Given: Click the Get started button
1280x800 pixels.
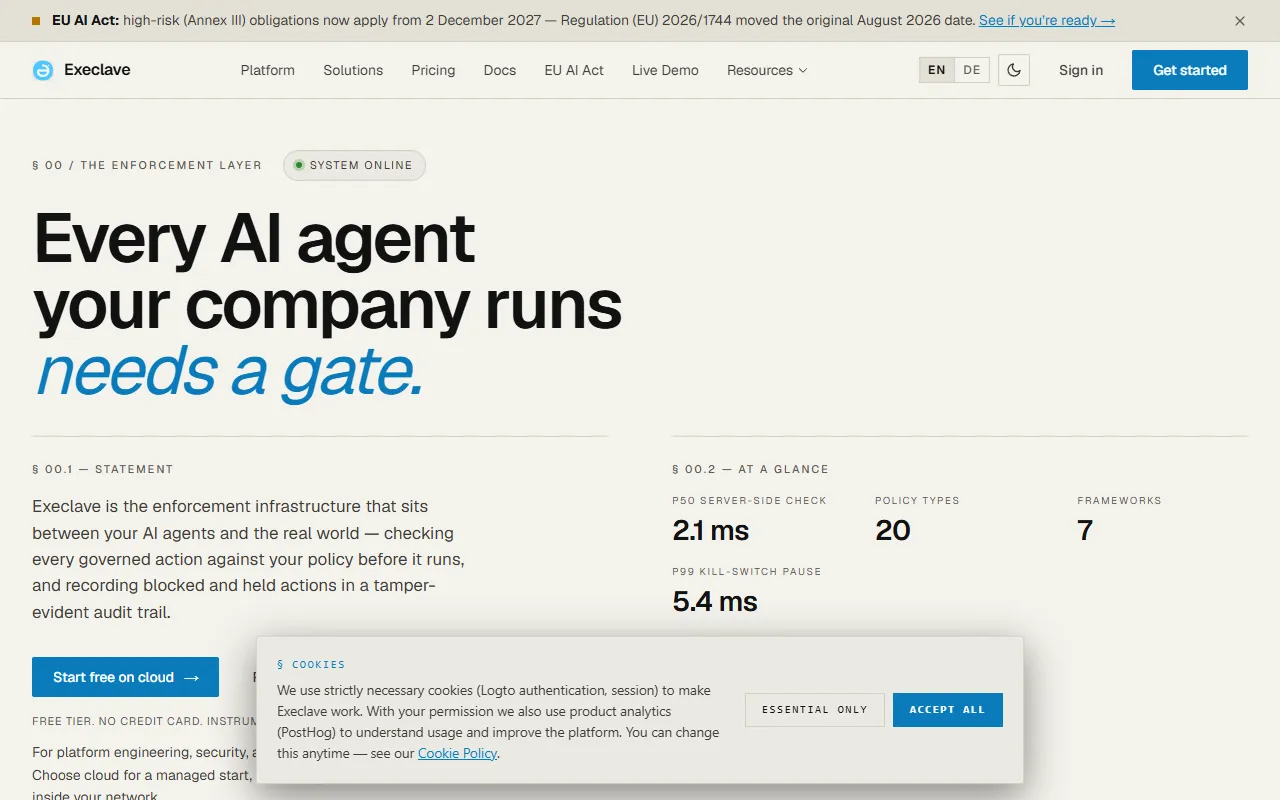Looking at the screenshot, I should tap(1190, 70).
